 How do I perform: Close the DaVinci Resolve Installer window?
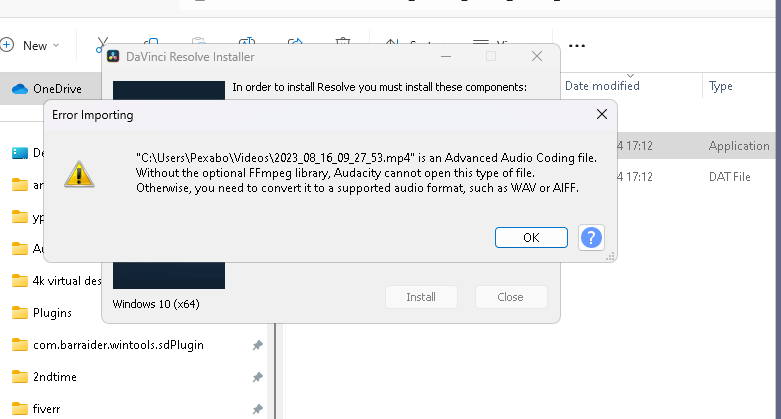coord(536,56)
